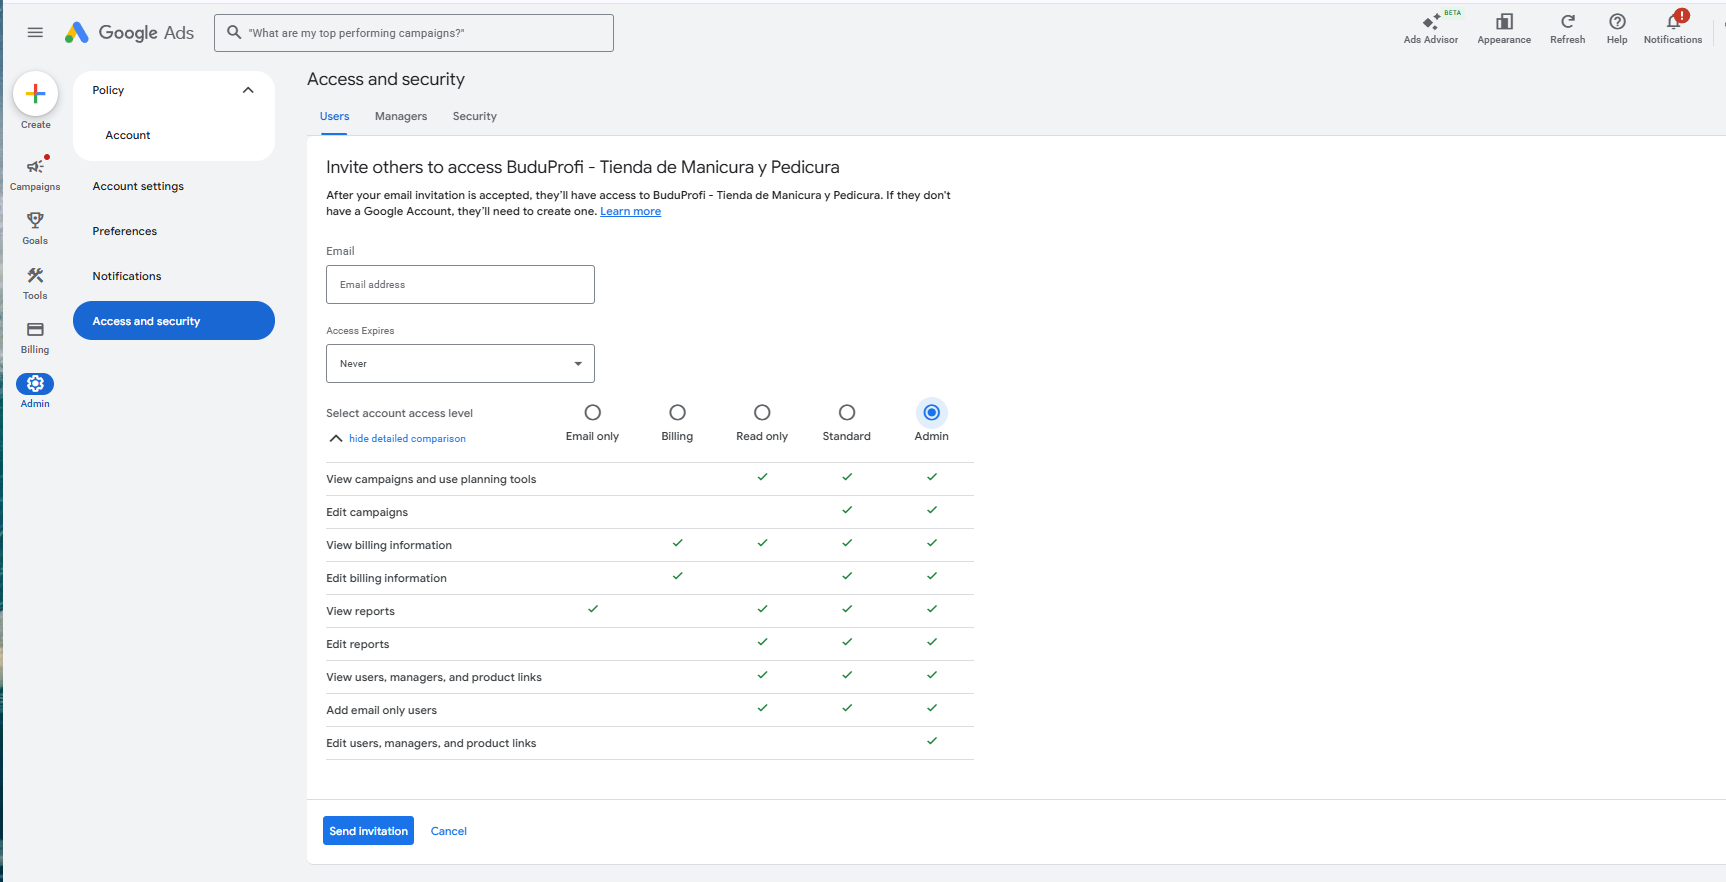
Task: Click the search magnifier icon
Action: [234, 32]
